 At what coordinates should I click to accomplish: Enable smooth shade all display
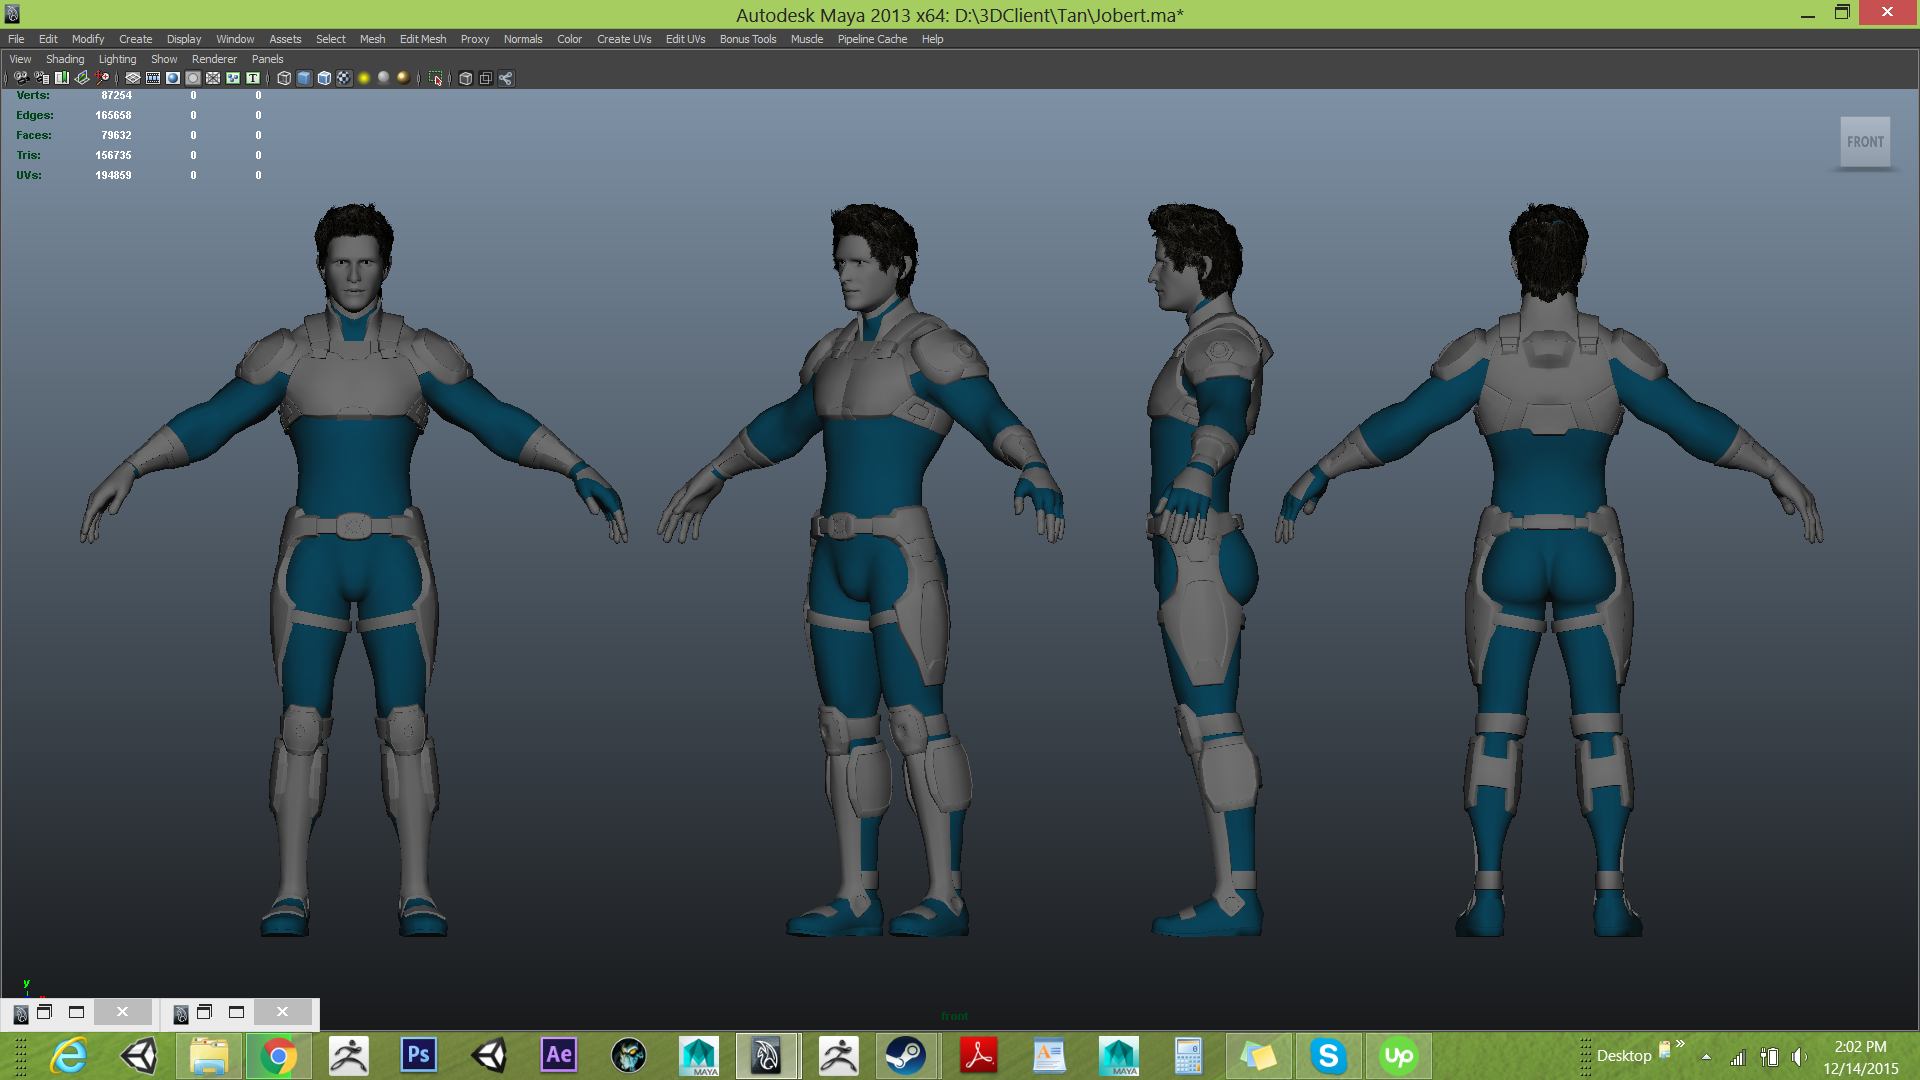pos(304,78)
